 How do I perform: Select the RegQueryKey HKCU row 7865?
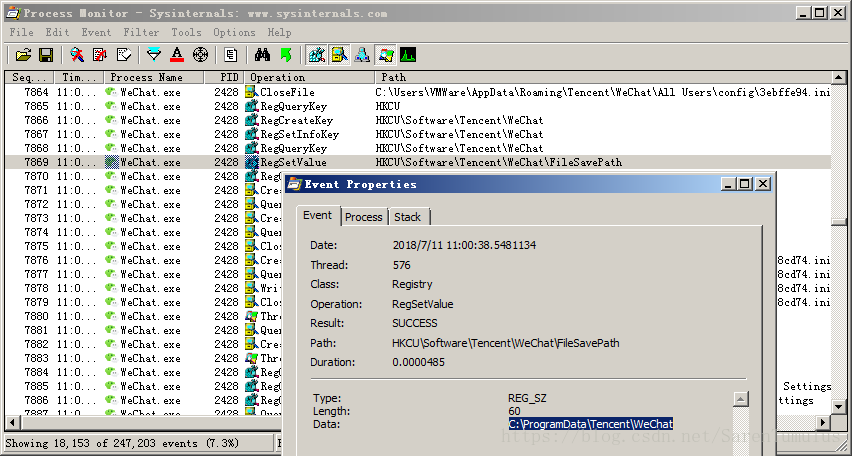[418, 107]
